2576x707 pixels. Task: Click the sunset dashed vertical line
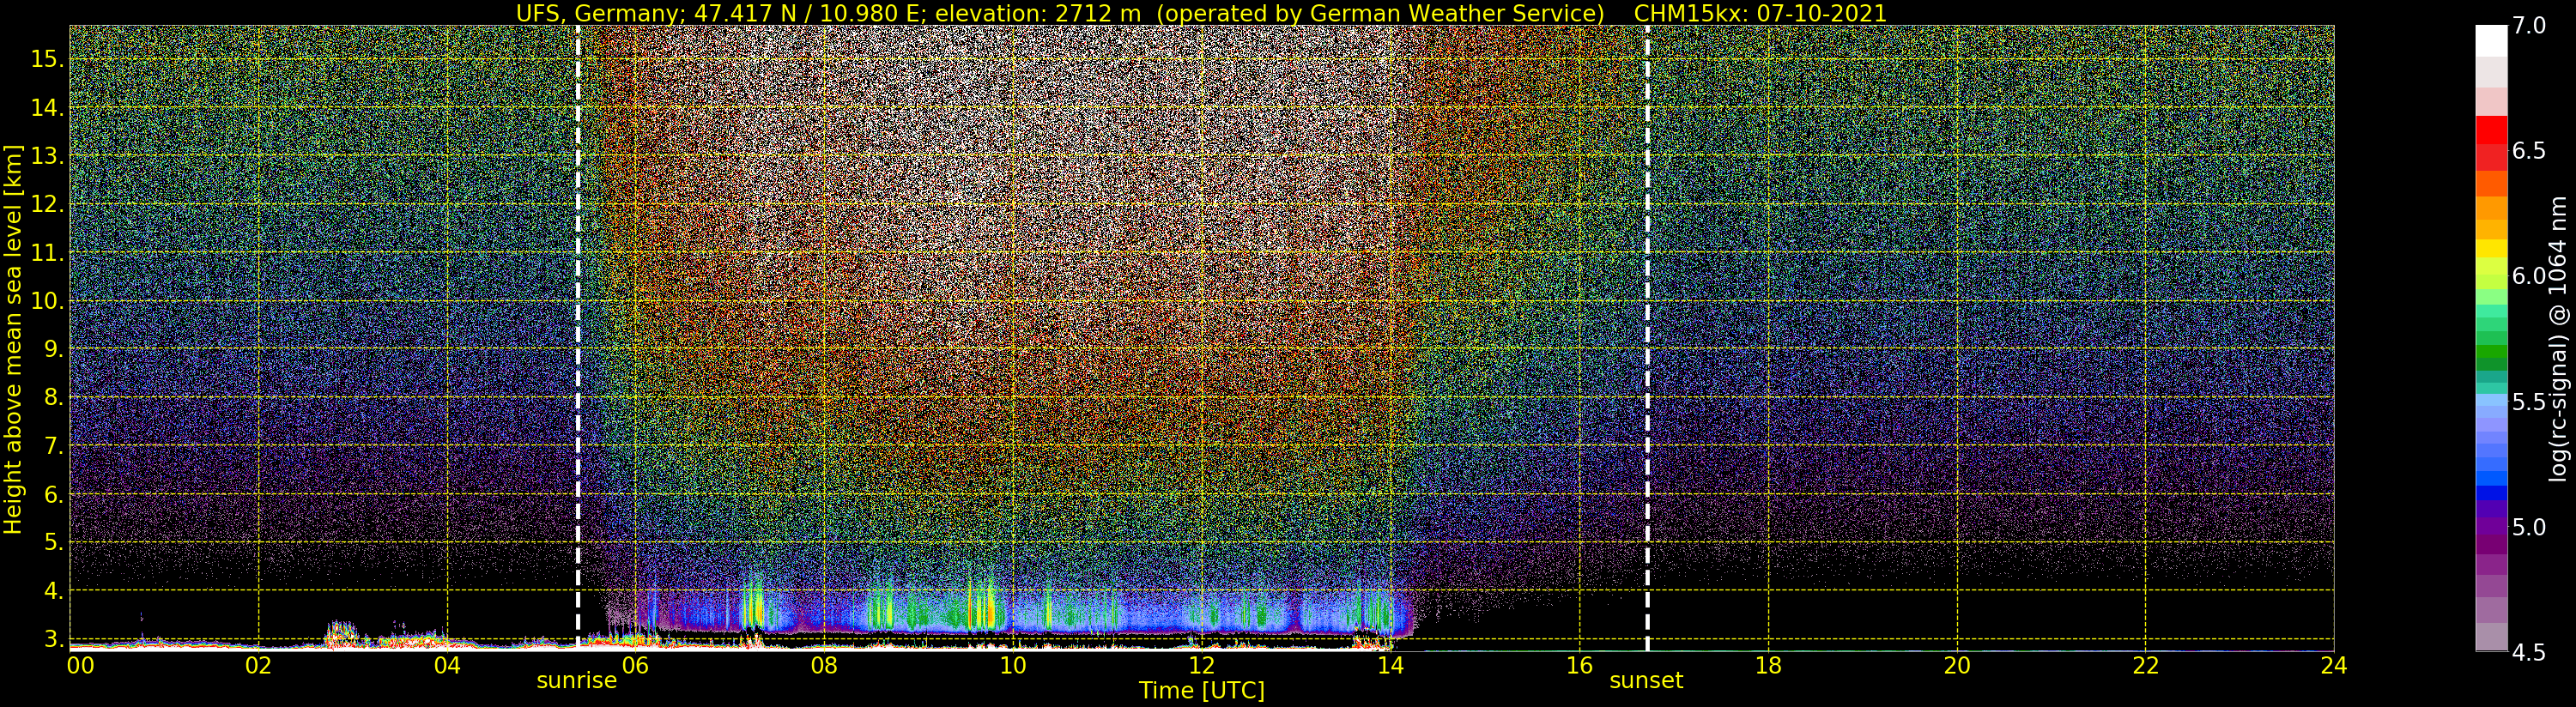point(1647,338)
